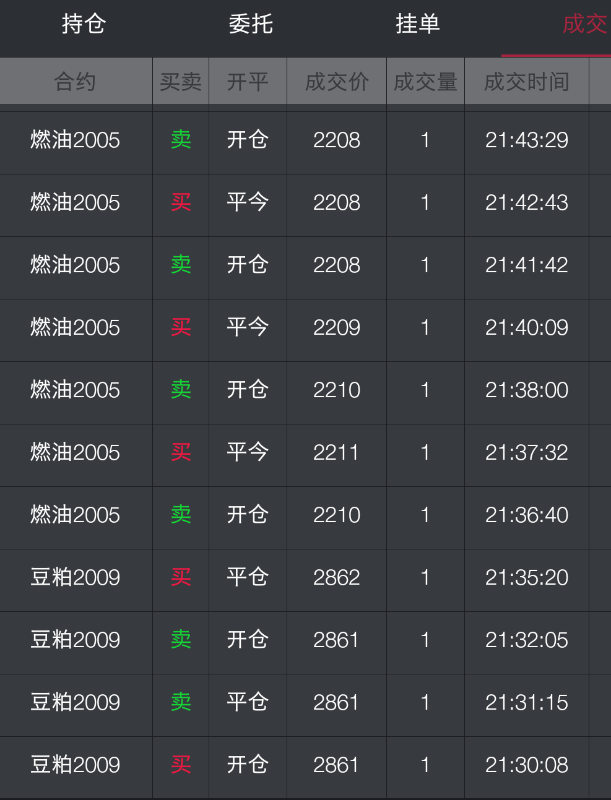Switch to the 持仓 tab
The image size is (611, 800).
84,24
